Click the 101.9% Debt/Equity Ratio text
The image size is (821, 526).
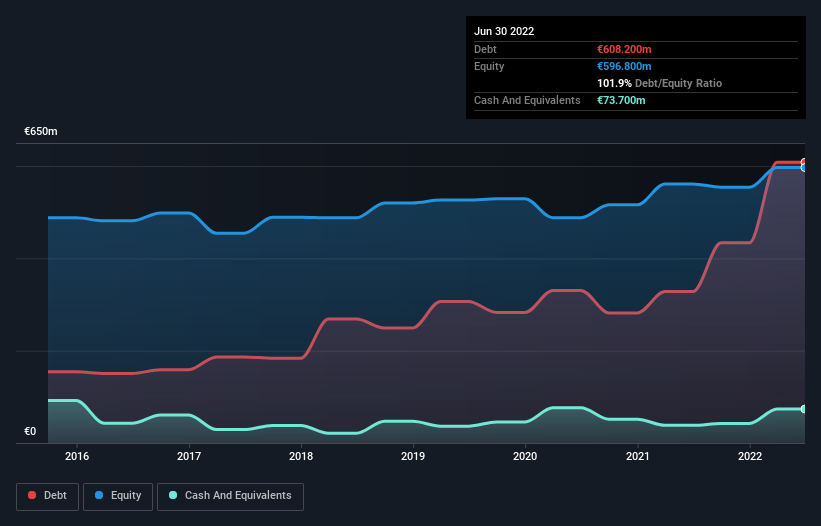tap(659, 83)
